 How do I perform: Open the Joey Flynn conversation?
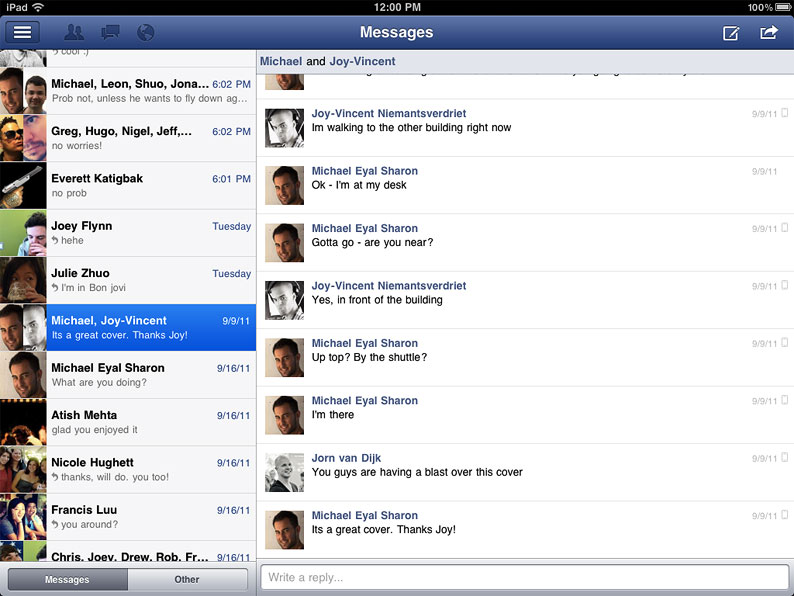(150, 233)
